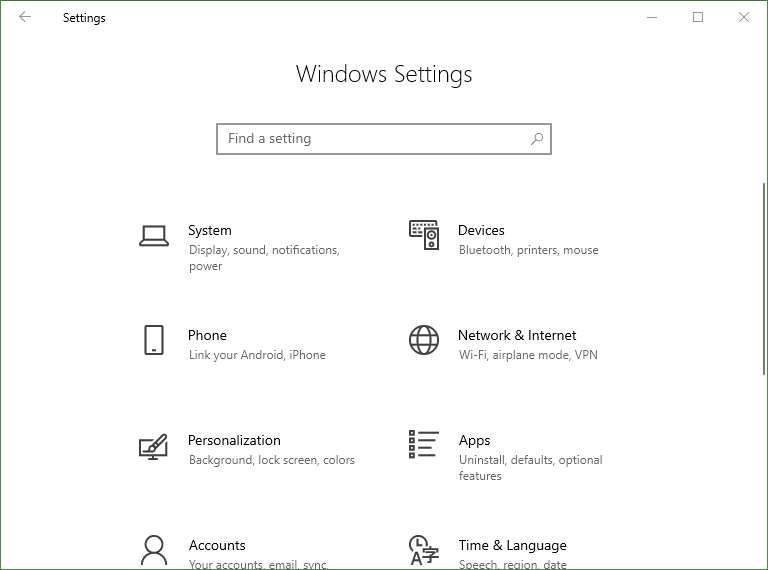Go back using the arrow button
768x570 pixels.
coord(25,17)
